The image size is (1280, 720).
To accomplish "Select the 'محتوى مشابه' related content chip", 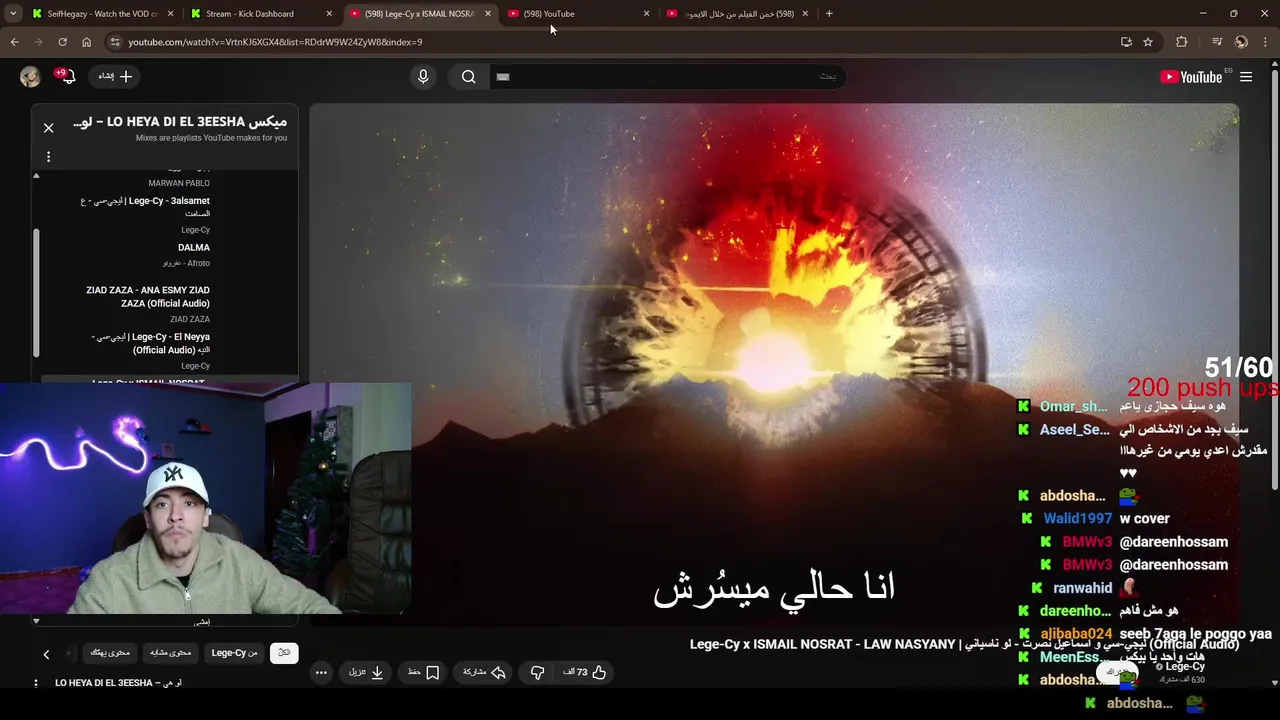I will point(171,653).
